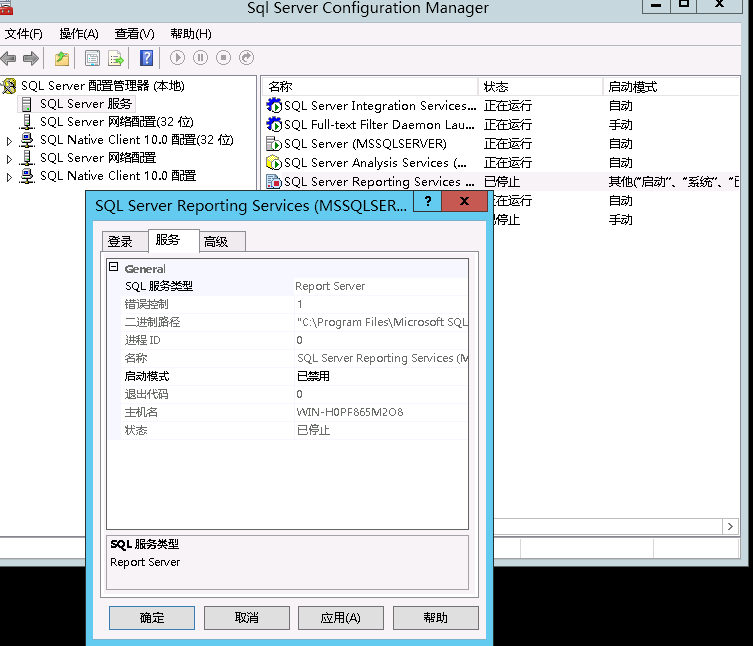Click the 状态 property value 已停止
This screenshot has width=753, height=646.
[x=313, y=430]
